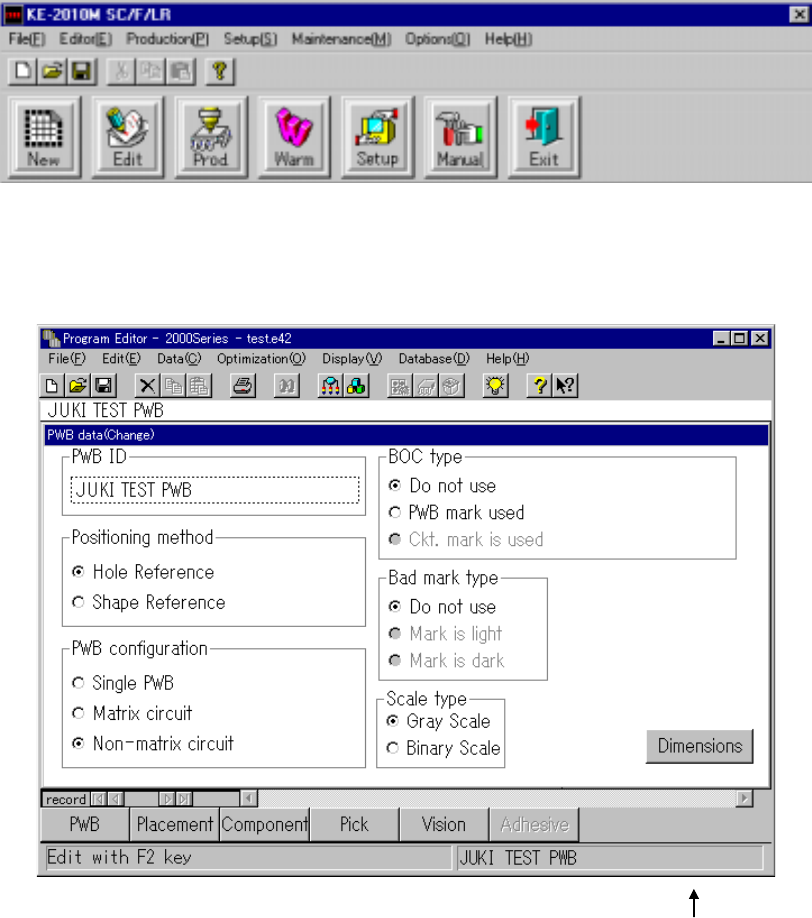Click record next navigation arrow
The image size is (812, 918).
167,799
